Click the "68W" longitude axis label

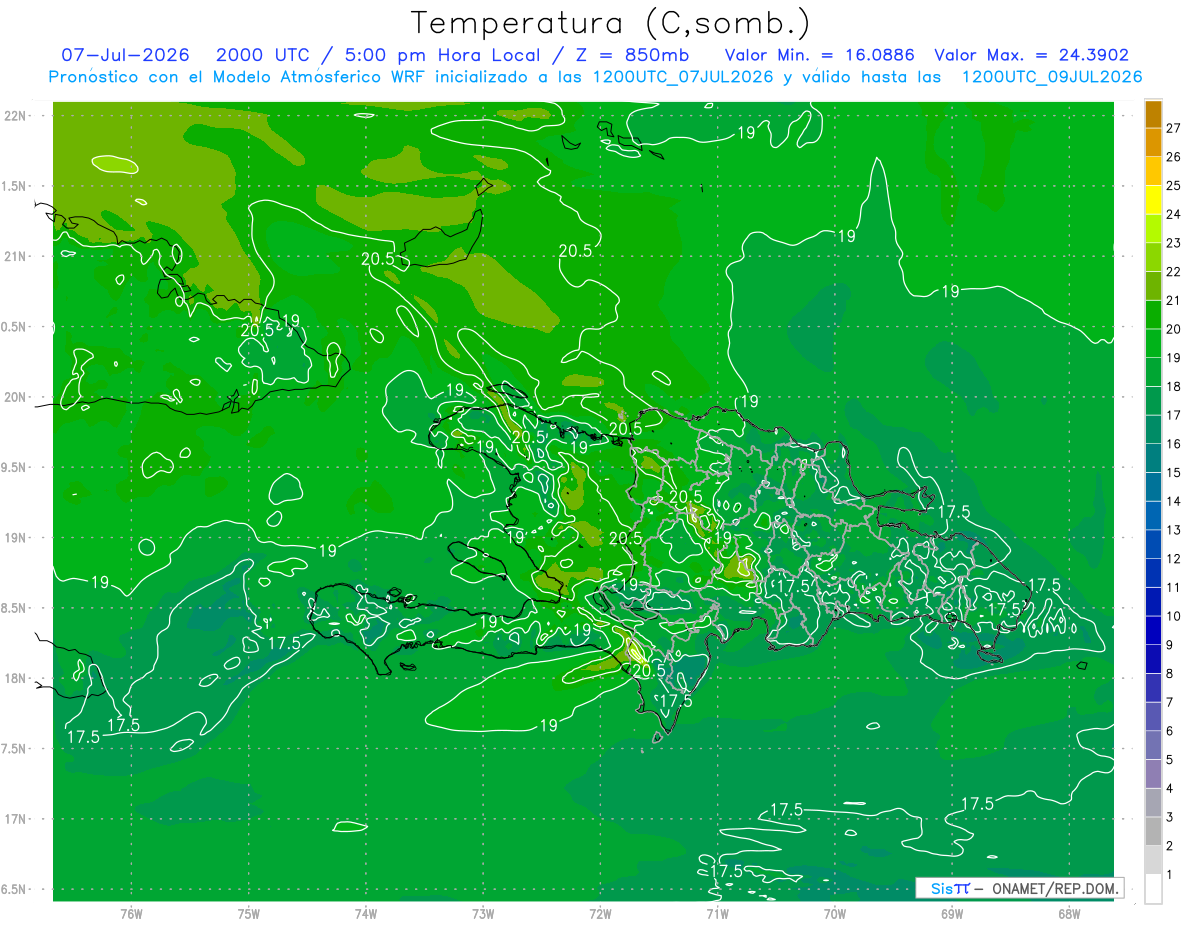pos(1069,915)
